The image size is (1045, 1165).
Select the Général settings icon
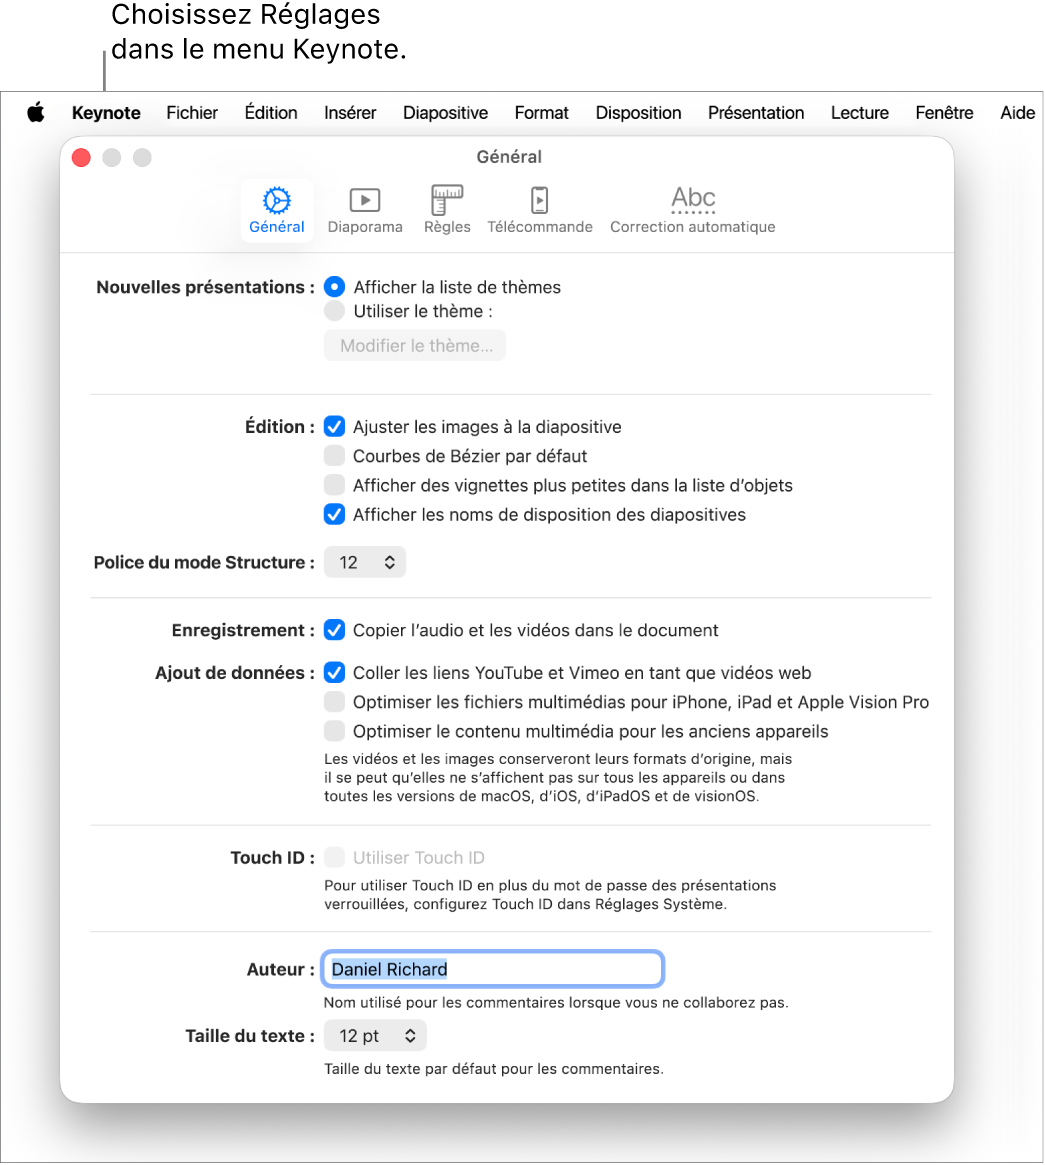276,210
